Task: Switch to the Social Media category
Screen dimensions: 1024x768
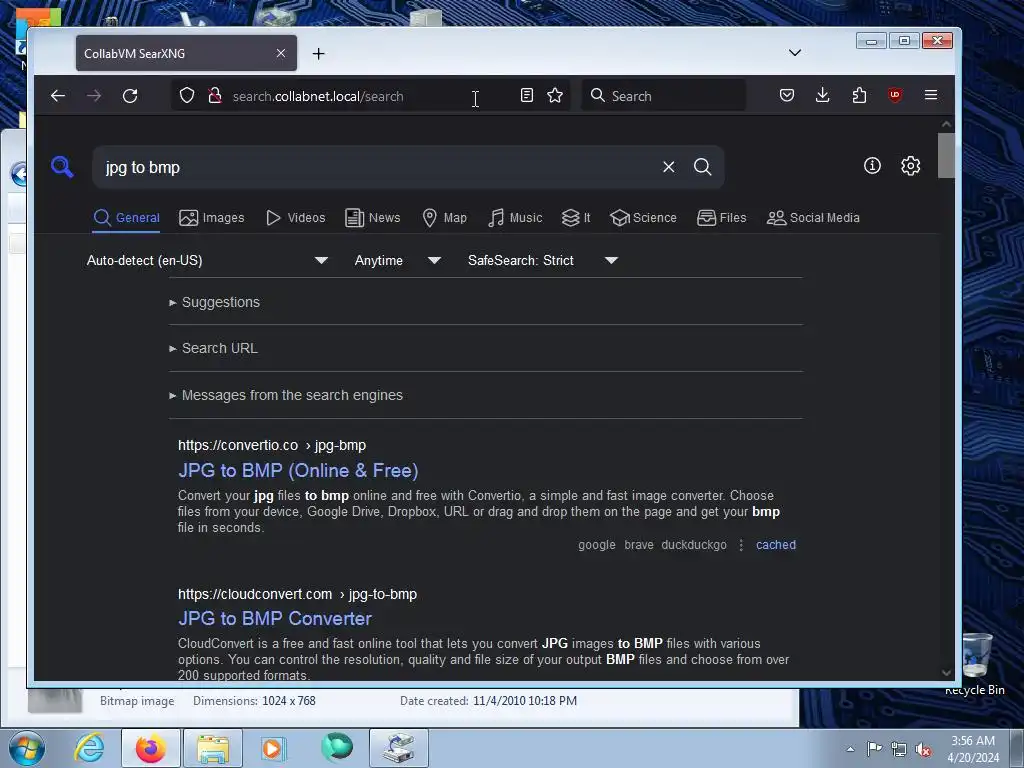Action: click(x=813, y=217)
